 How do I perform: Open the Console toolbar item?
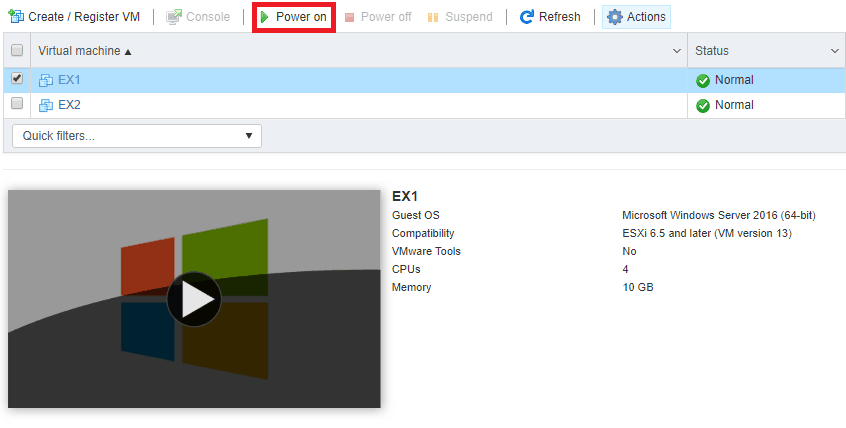[x=198, y=17]
